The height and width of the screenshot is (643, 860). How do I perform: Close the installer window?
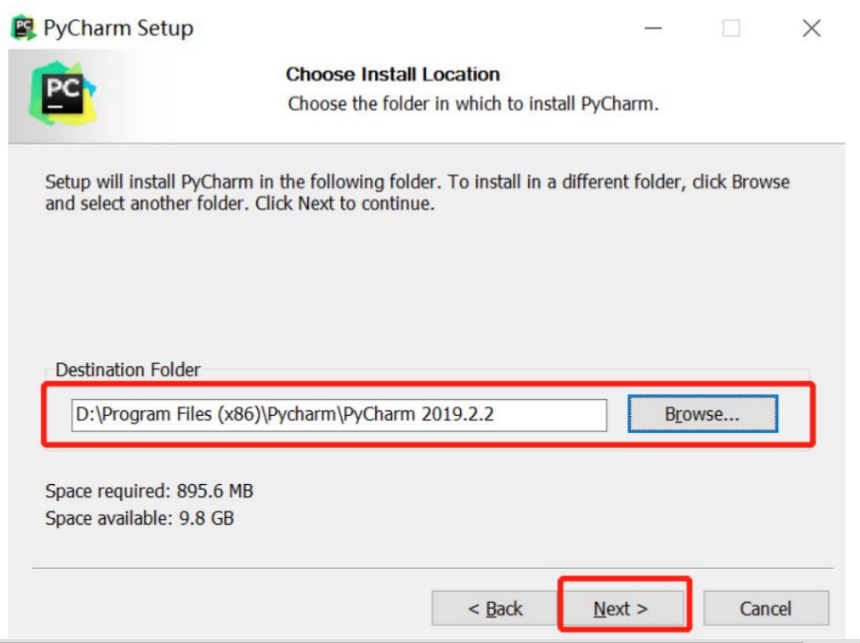(812, 29)
